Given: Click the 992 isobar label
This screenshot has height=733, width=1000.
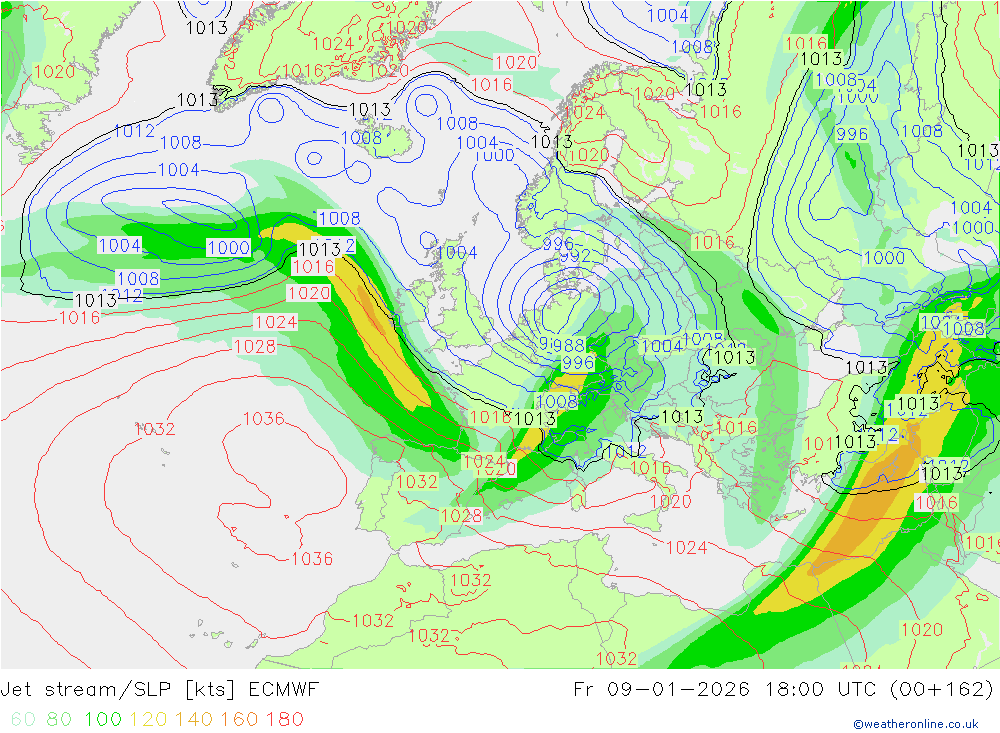Looking at the screenshot, I should pyautogui.click(x=575, y=256).
